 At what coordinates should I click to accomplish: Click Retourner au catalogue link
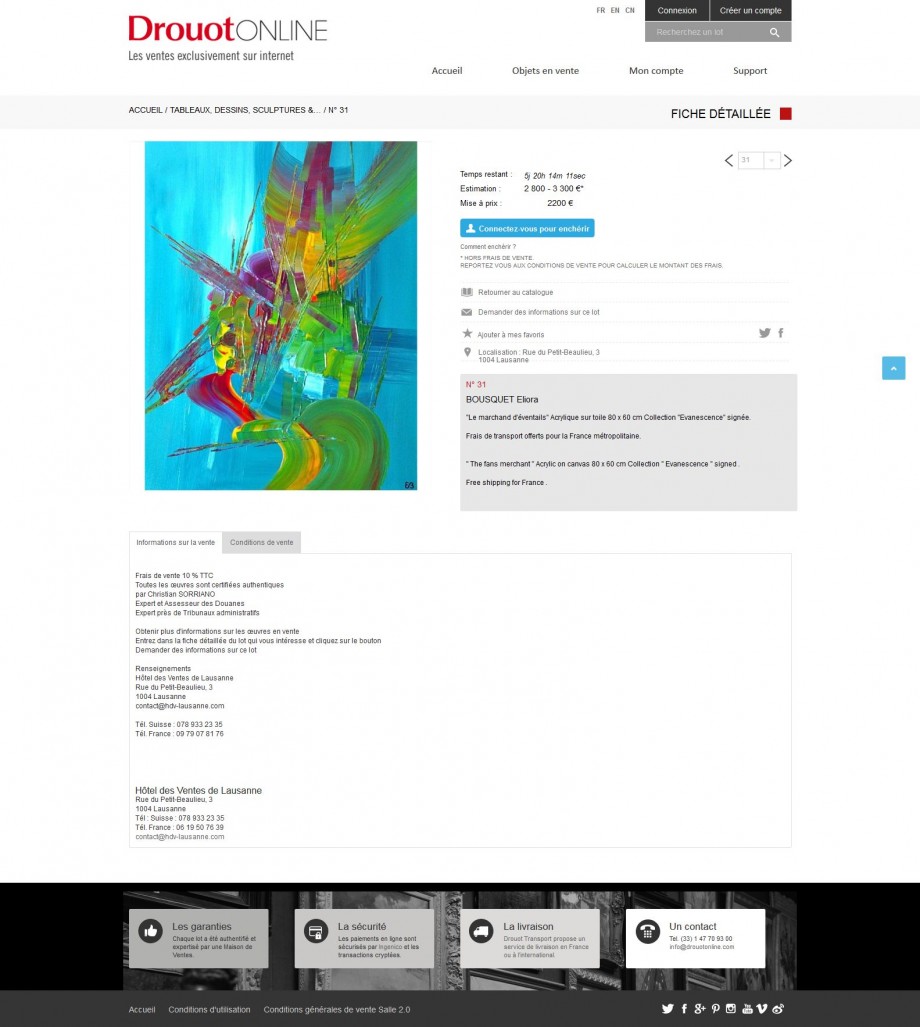(515, 292)
